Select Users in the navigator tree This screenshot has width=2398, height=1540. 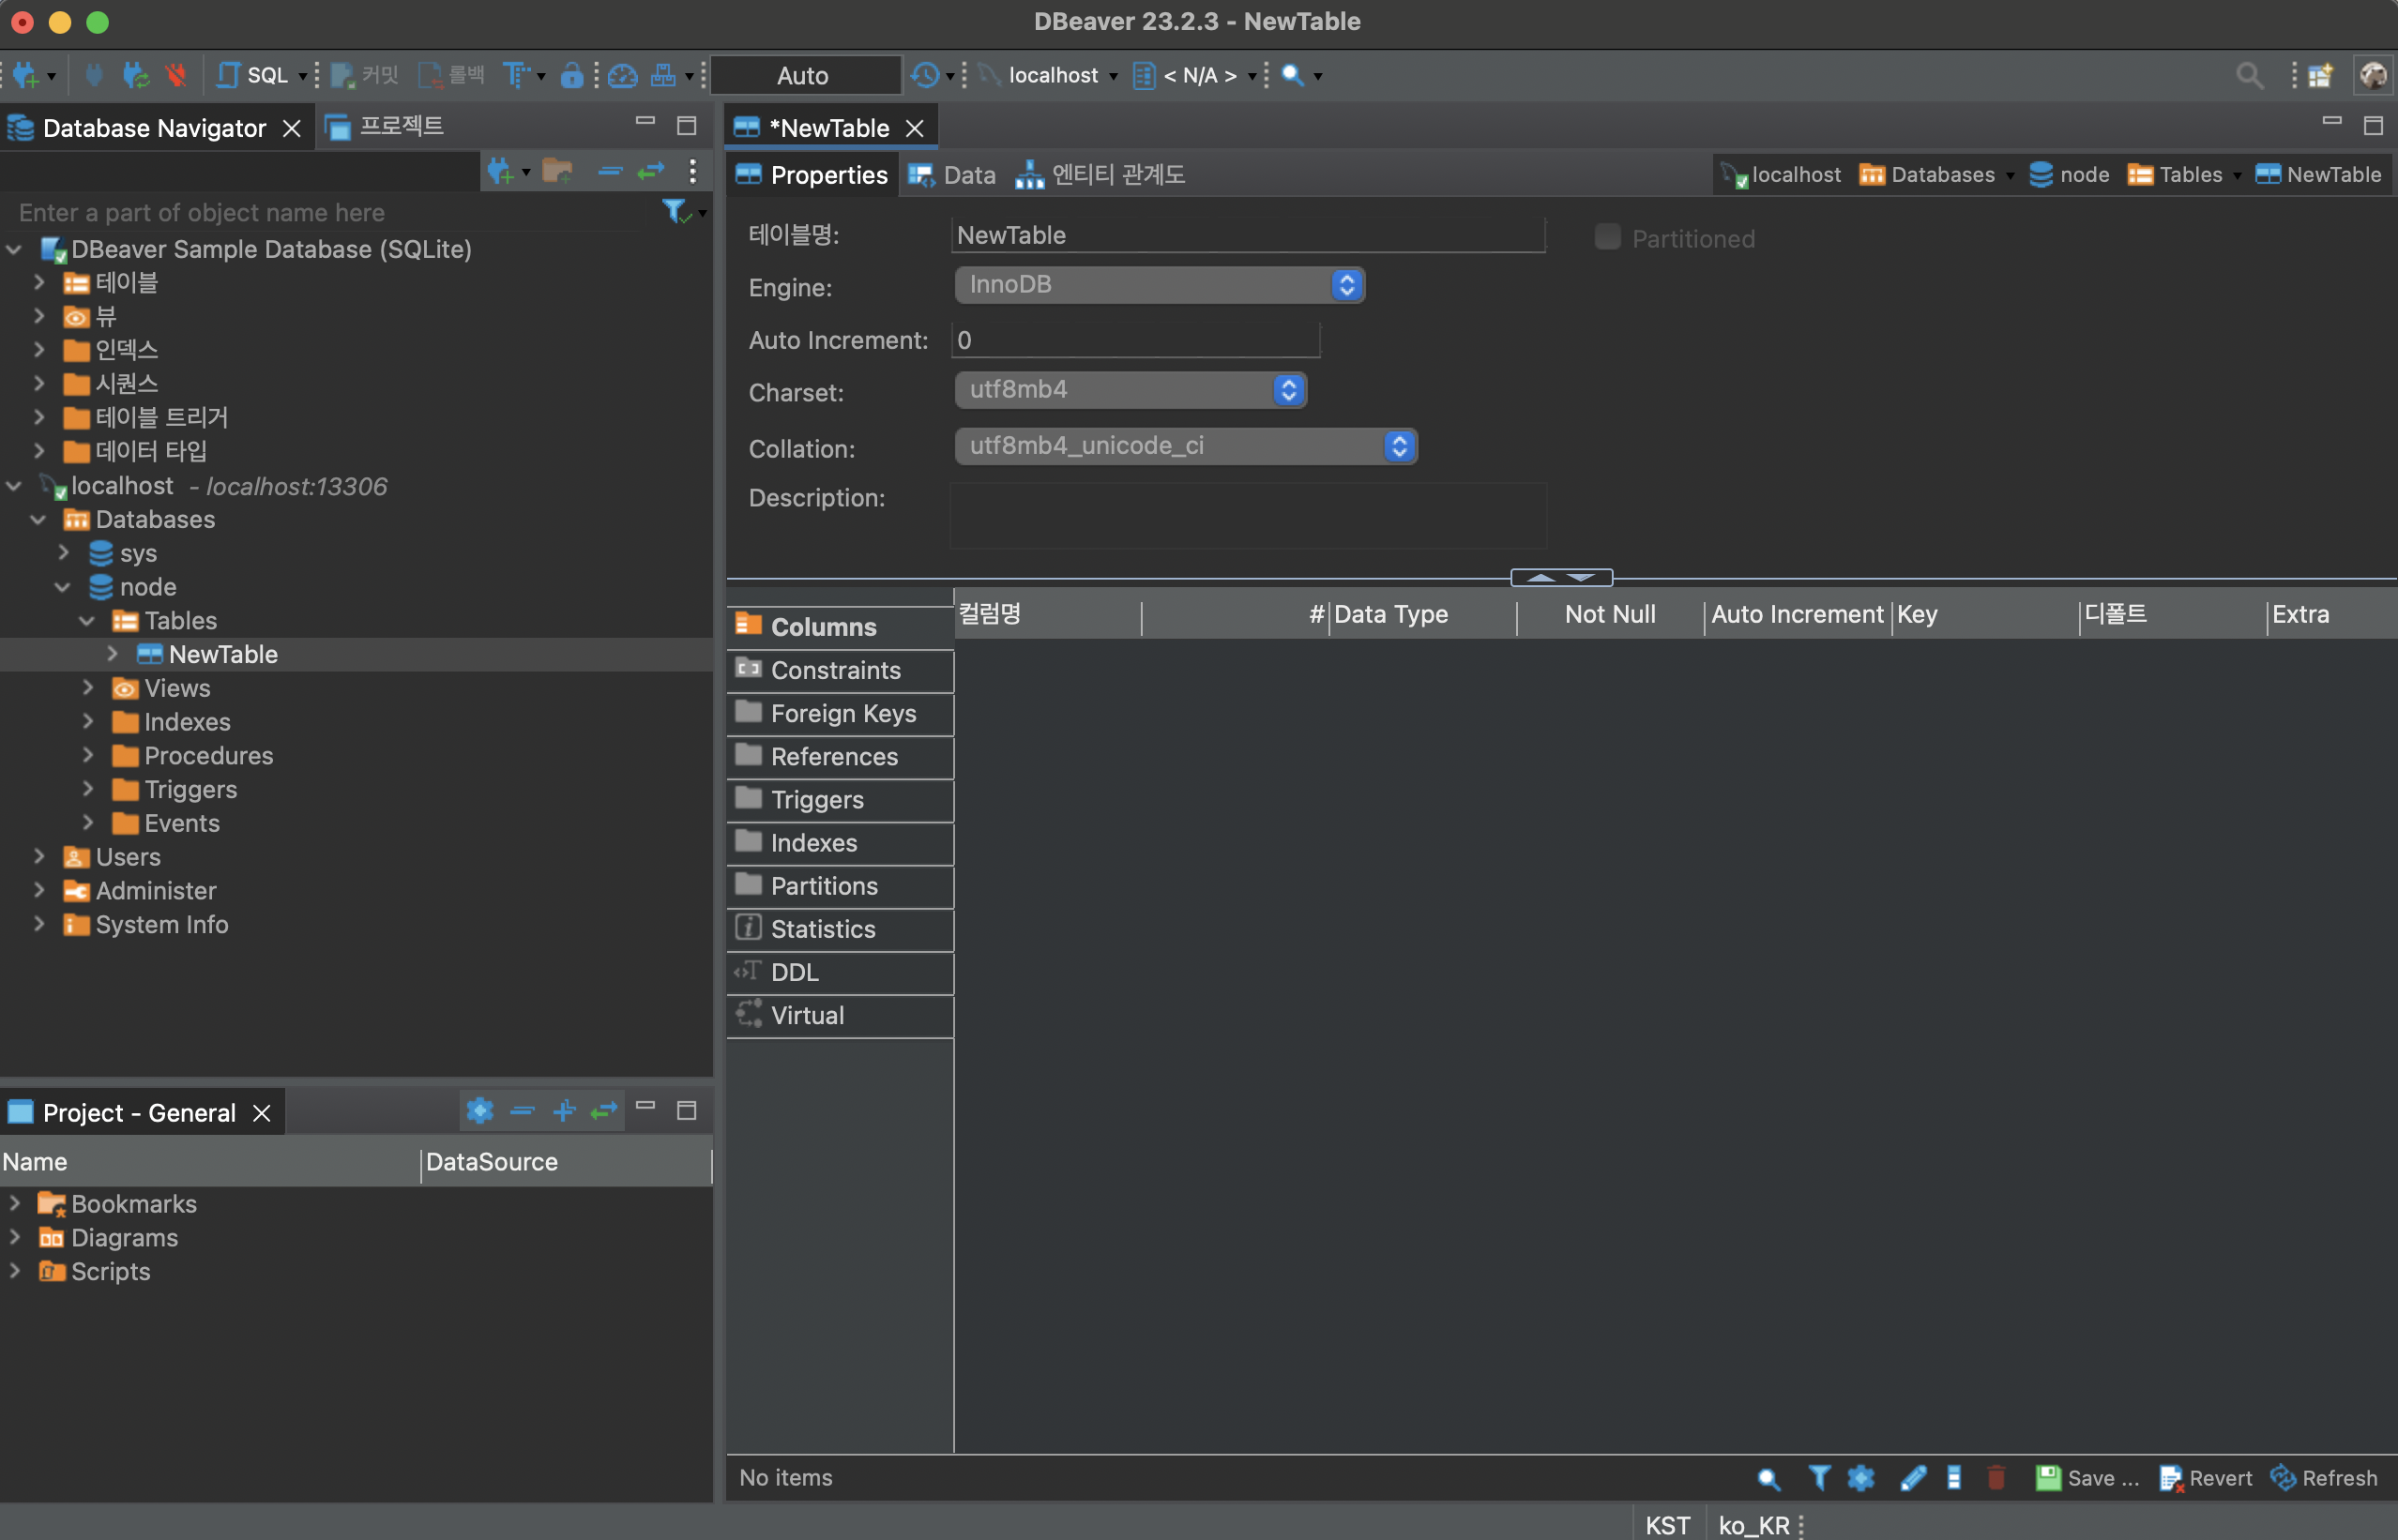pyautogui.click(x=128, y=857)
